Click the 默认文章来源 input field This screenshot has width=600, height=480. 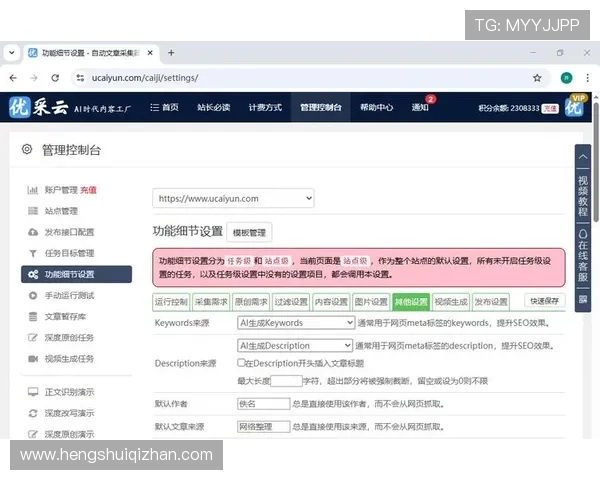tap(264, 426)
